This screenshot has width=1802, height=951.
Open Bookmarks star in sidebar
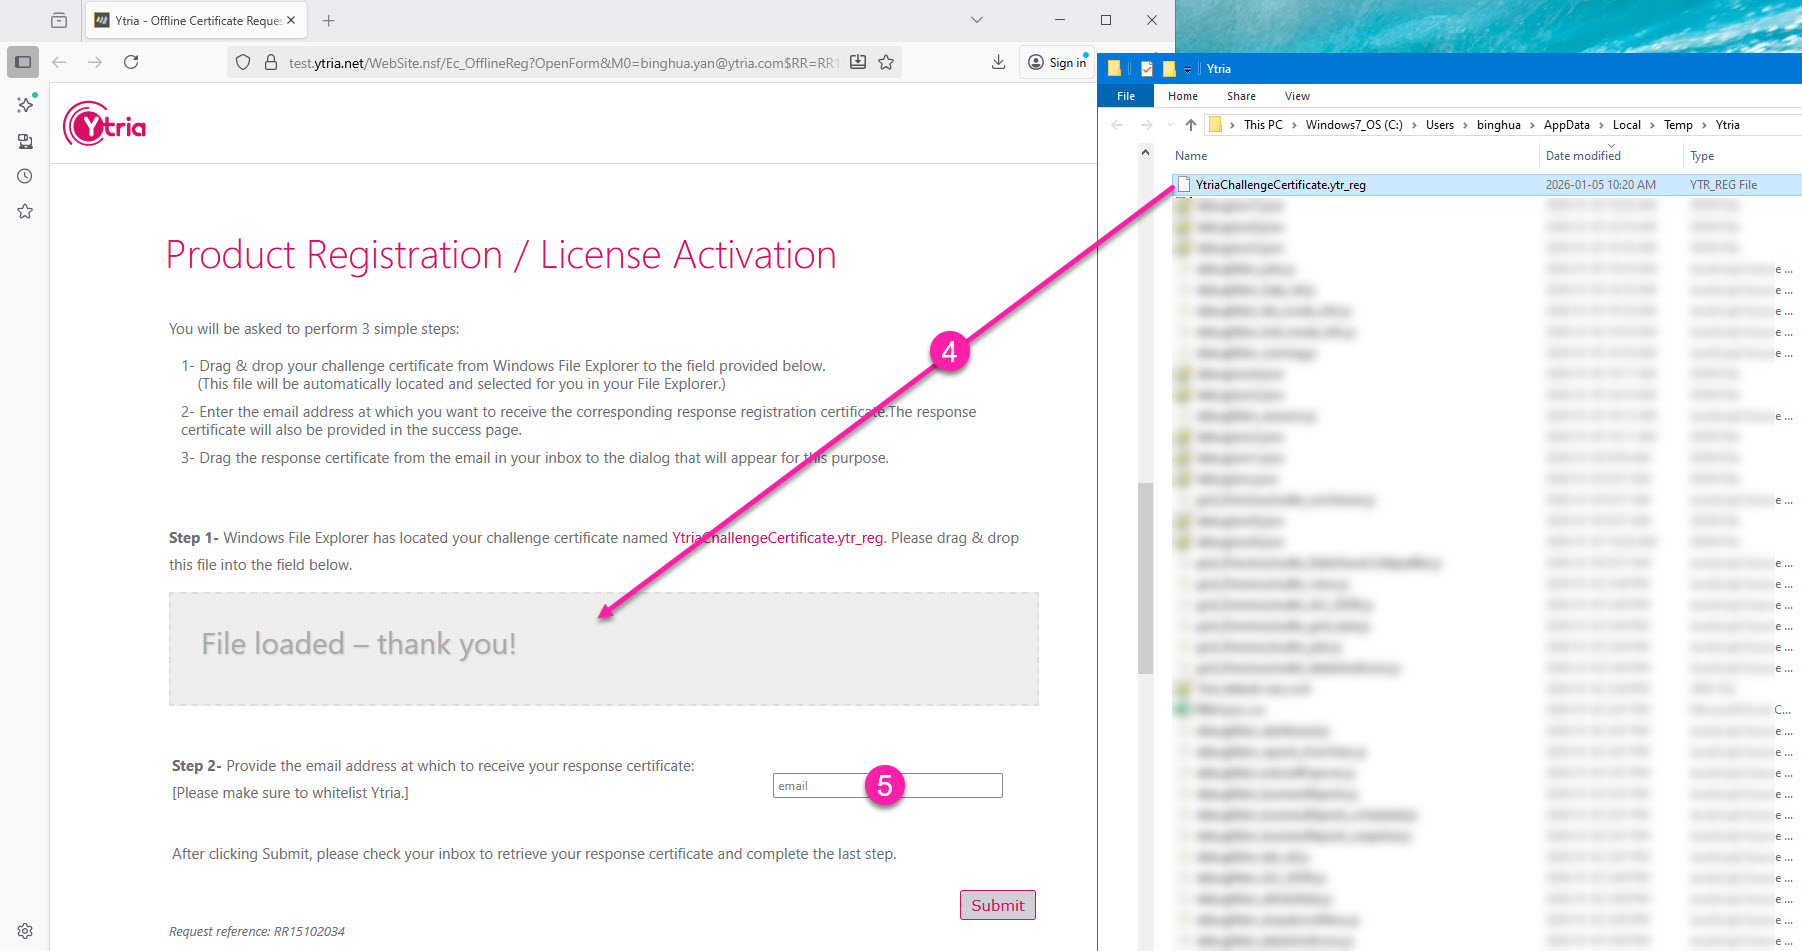tap(25, 211)
